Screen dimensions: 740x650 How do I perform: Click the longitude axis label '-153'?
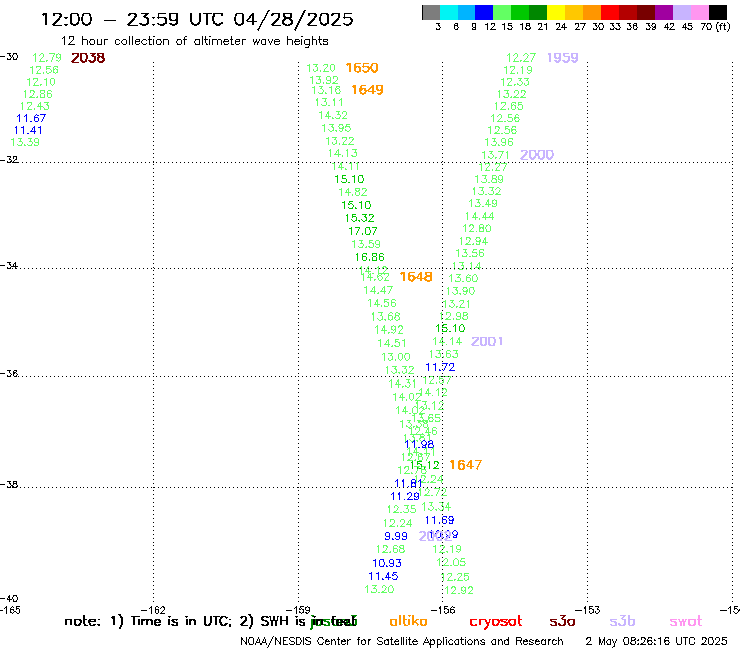[x=588, y=610]
